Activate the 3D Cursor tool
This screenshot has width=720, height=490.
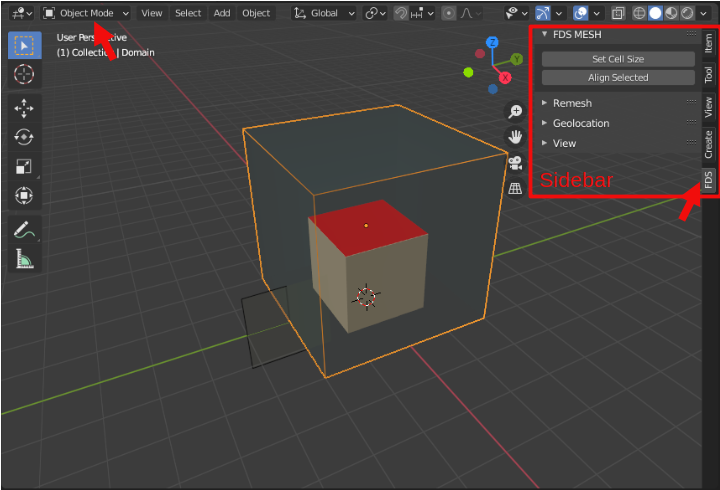[24, 74]
